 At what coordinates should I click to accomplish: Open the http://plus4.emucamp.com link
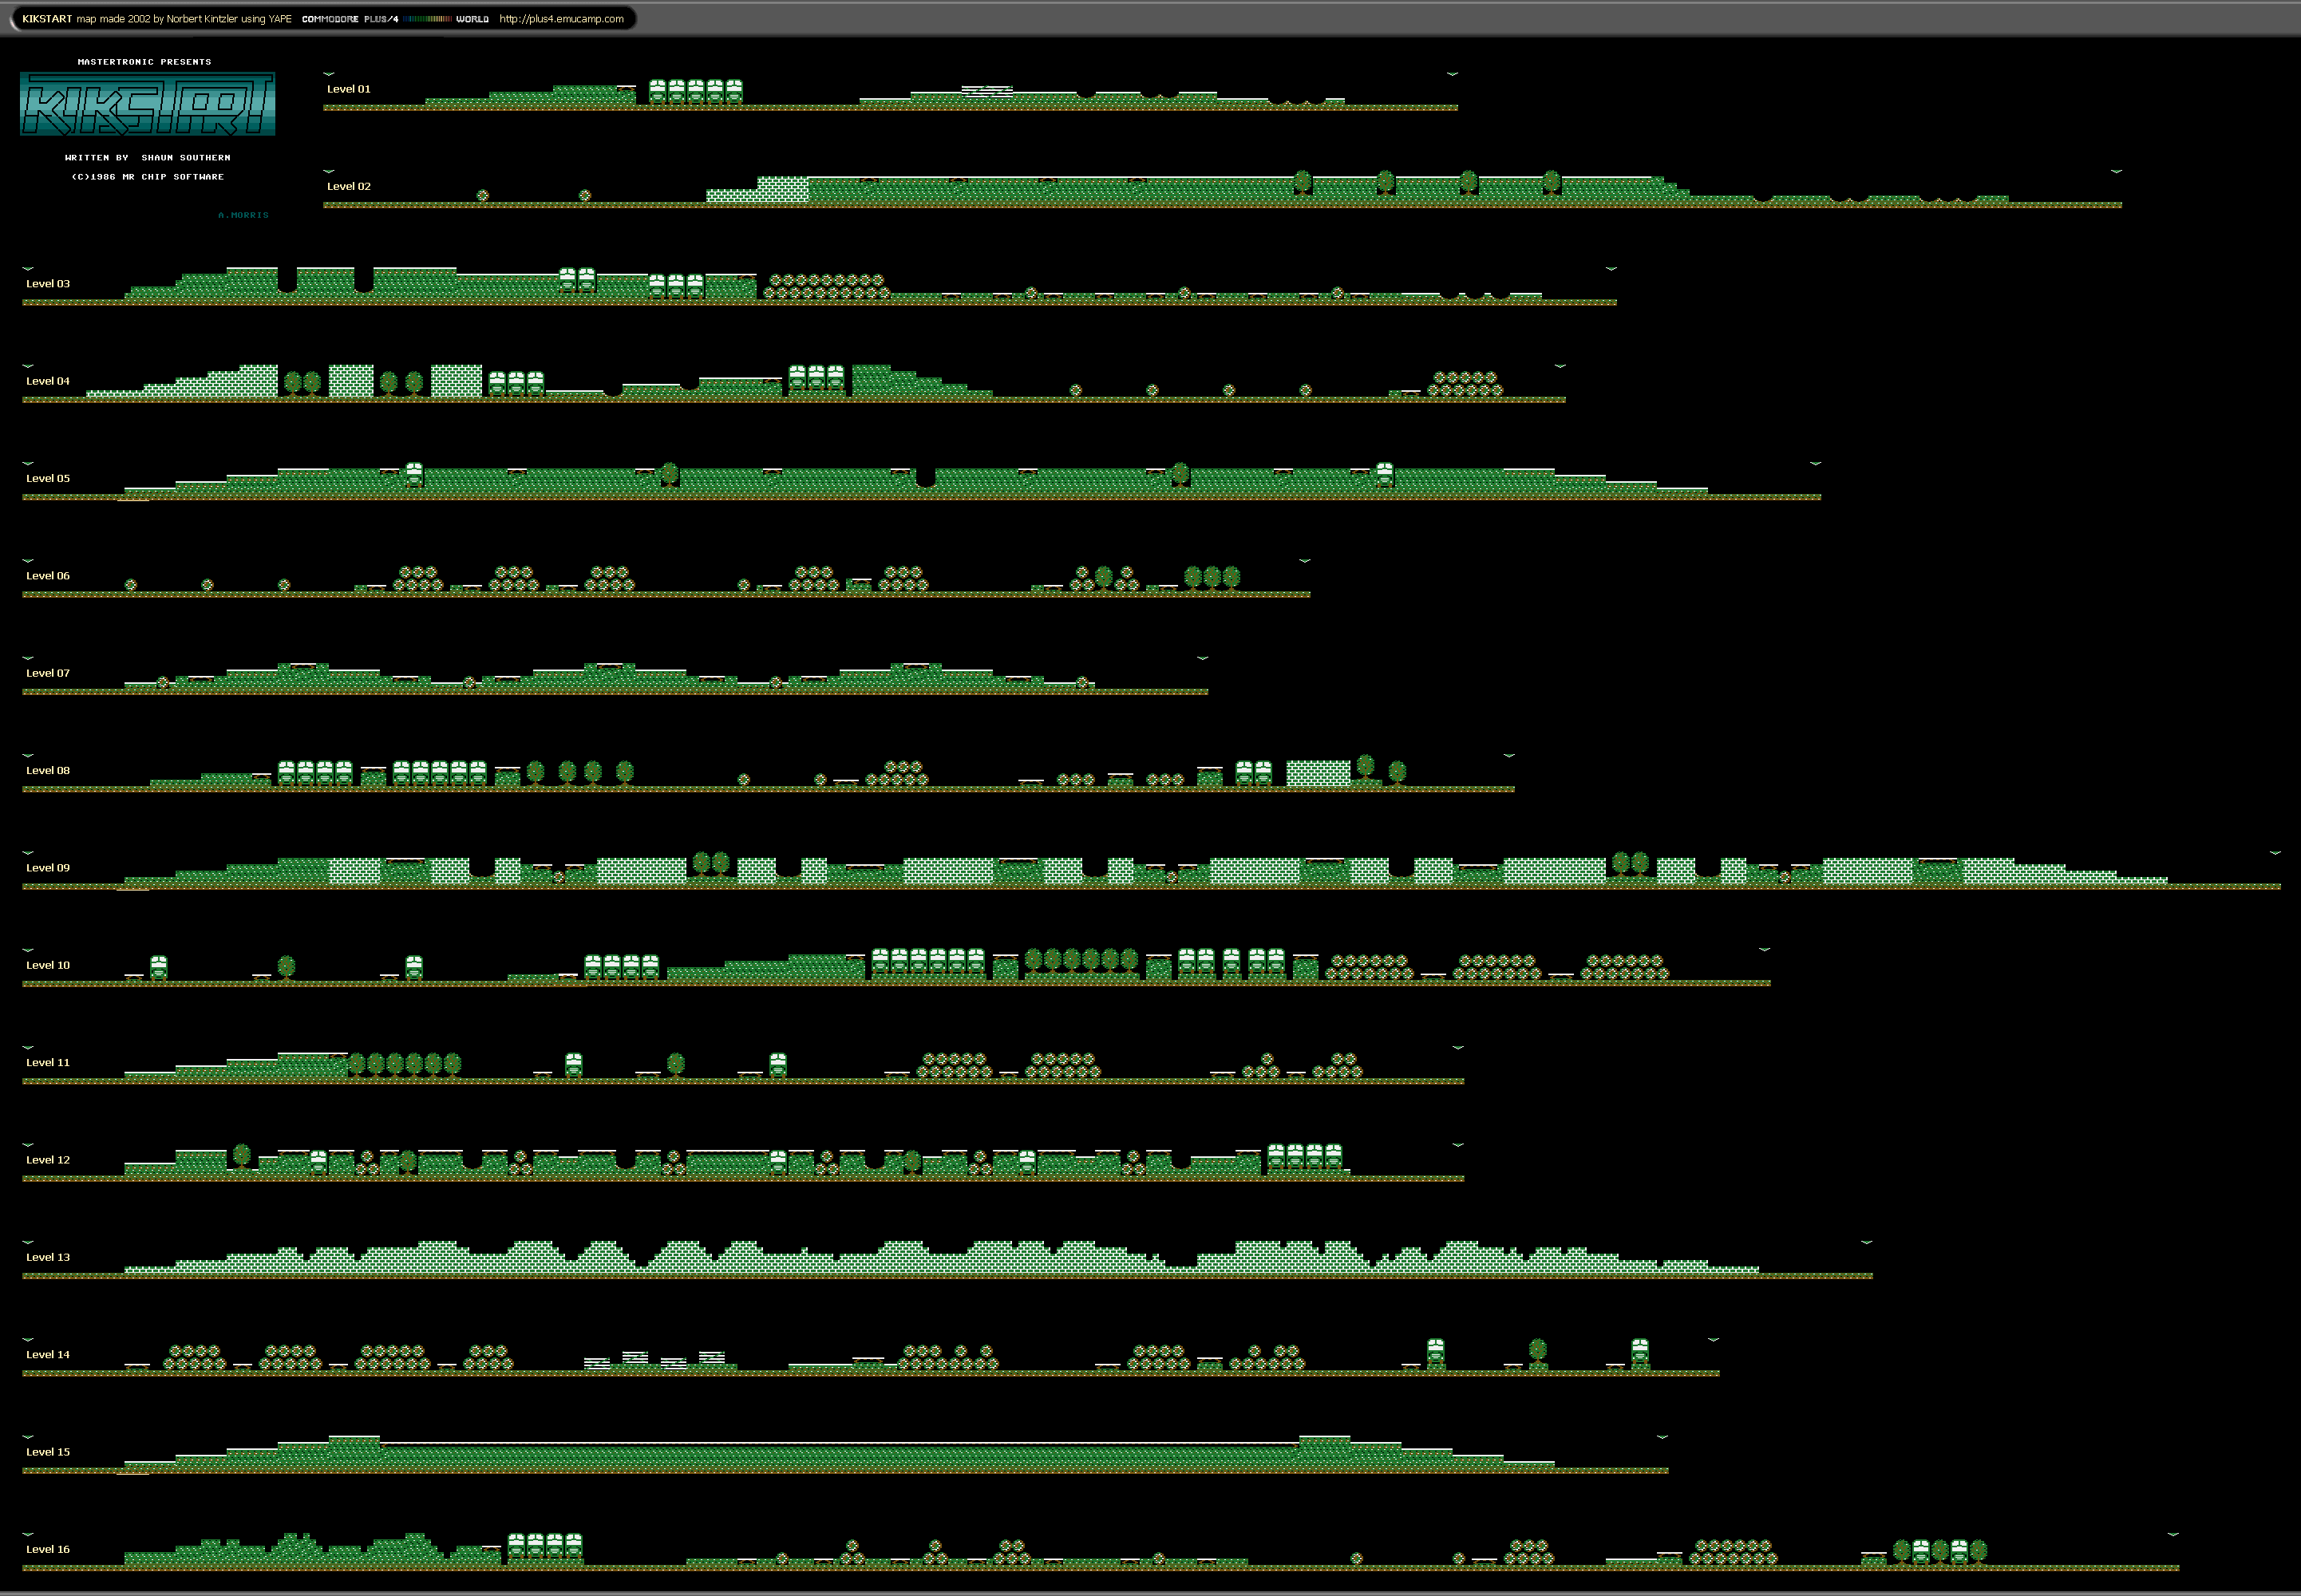point(561,19)
